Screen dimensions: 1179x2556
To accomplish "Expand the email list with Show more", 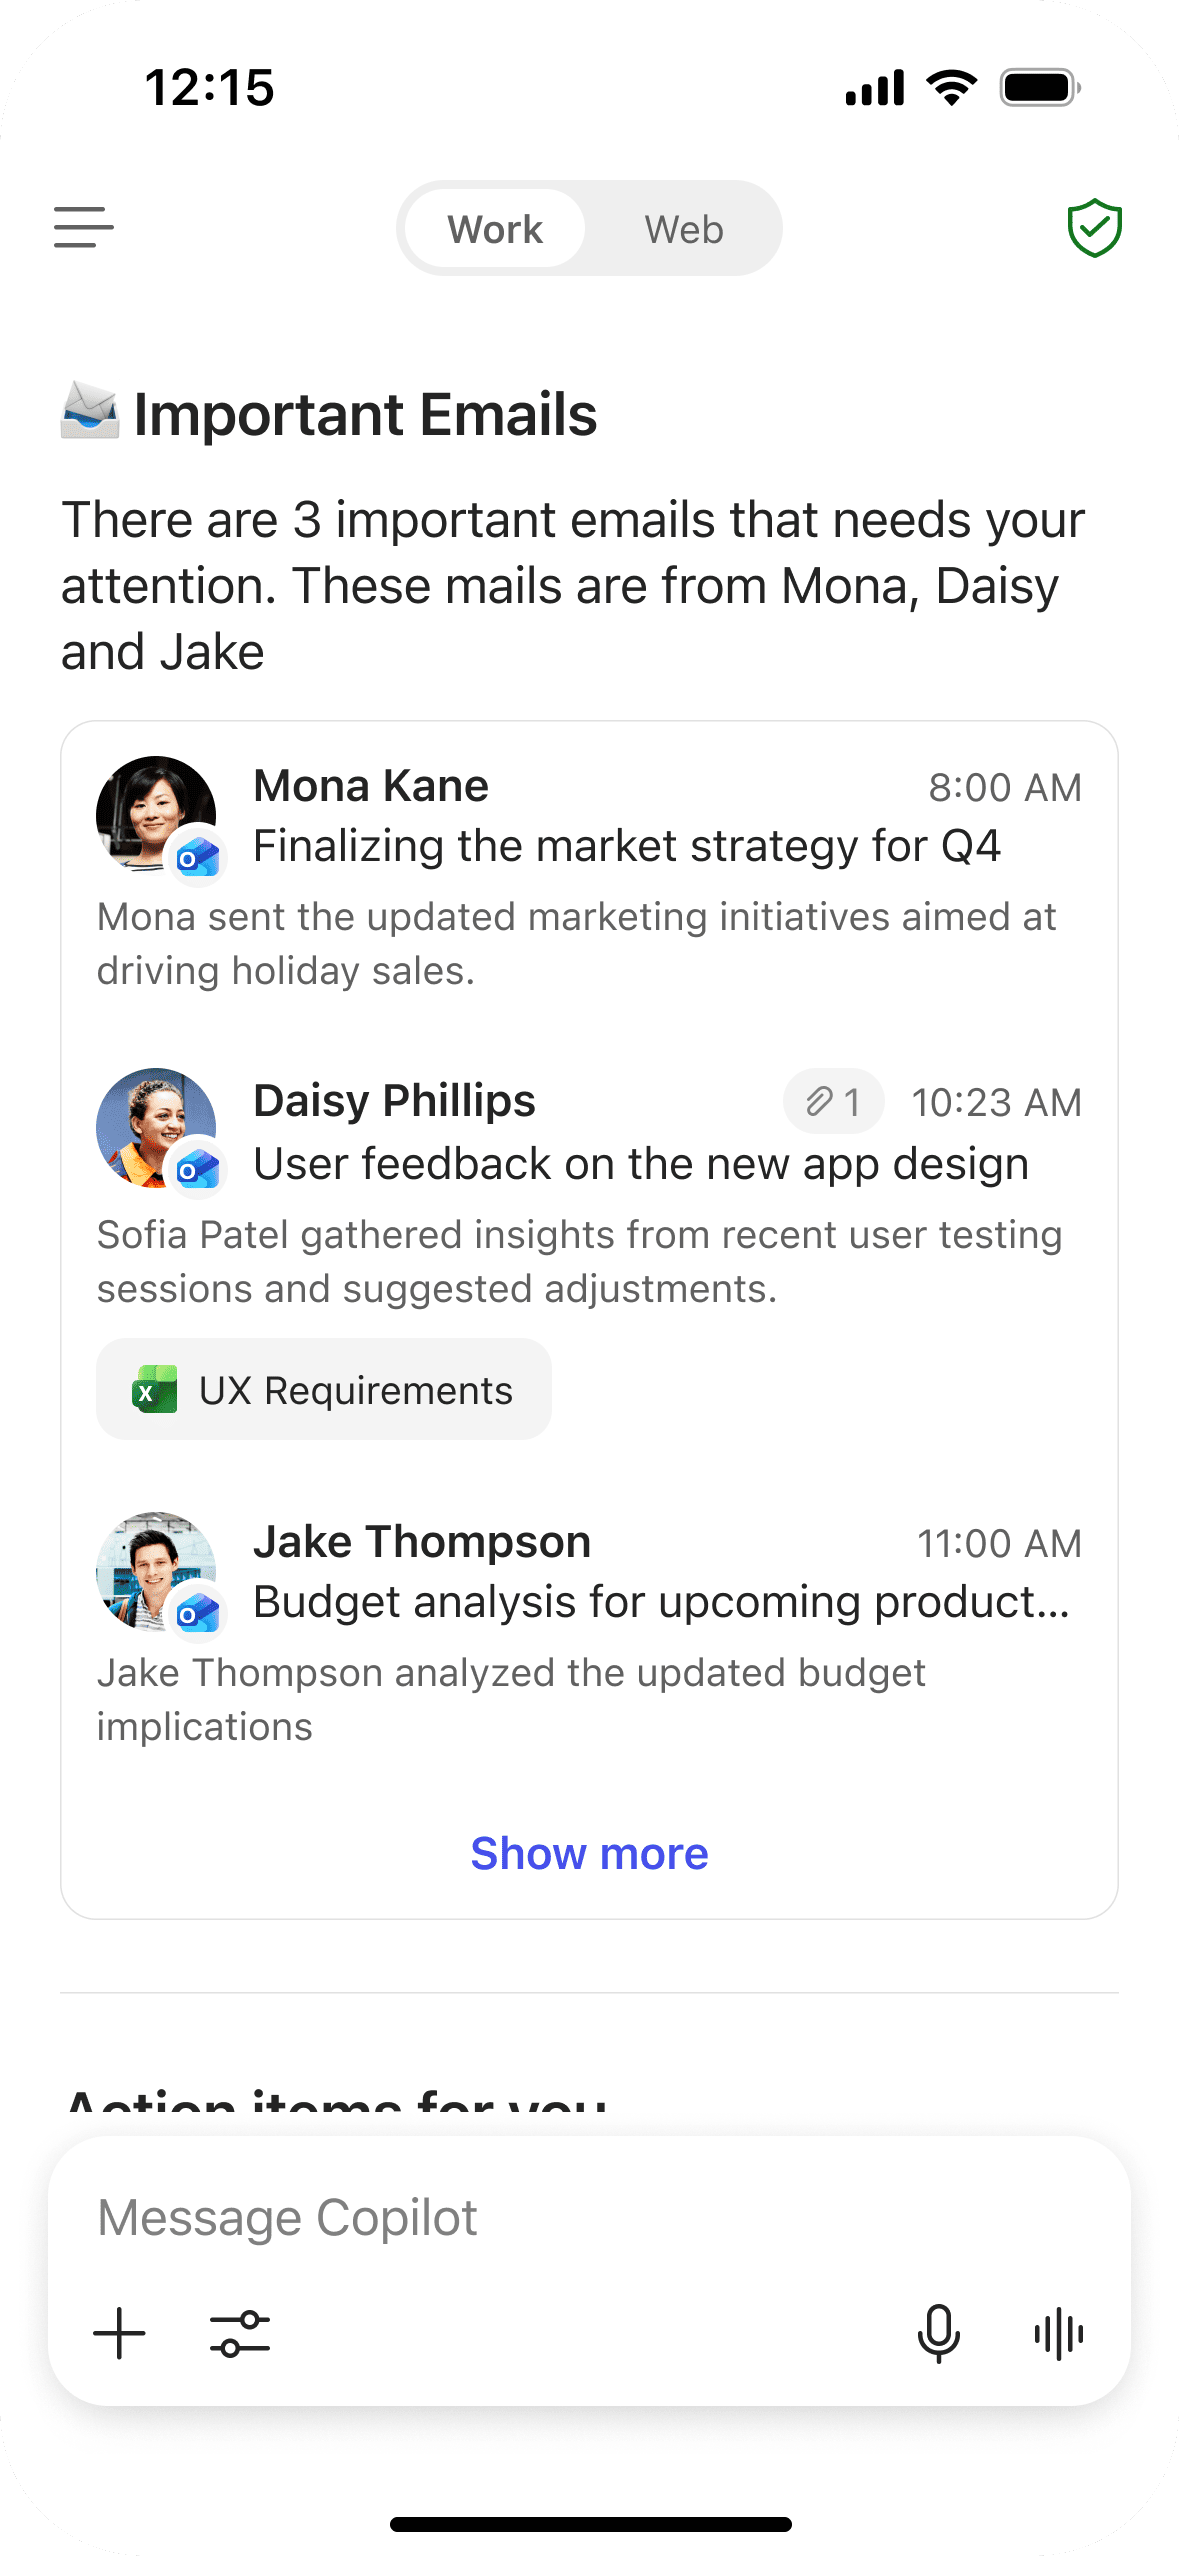I will pos(589,1853).
